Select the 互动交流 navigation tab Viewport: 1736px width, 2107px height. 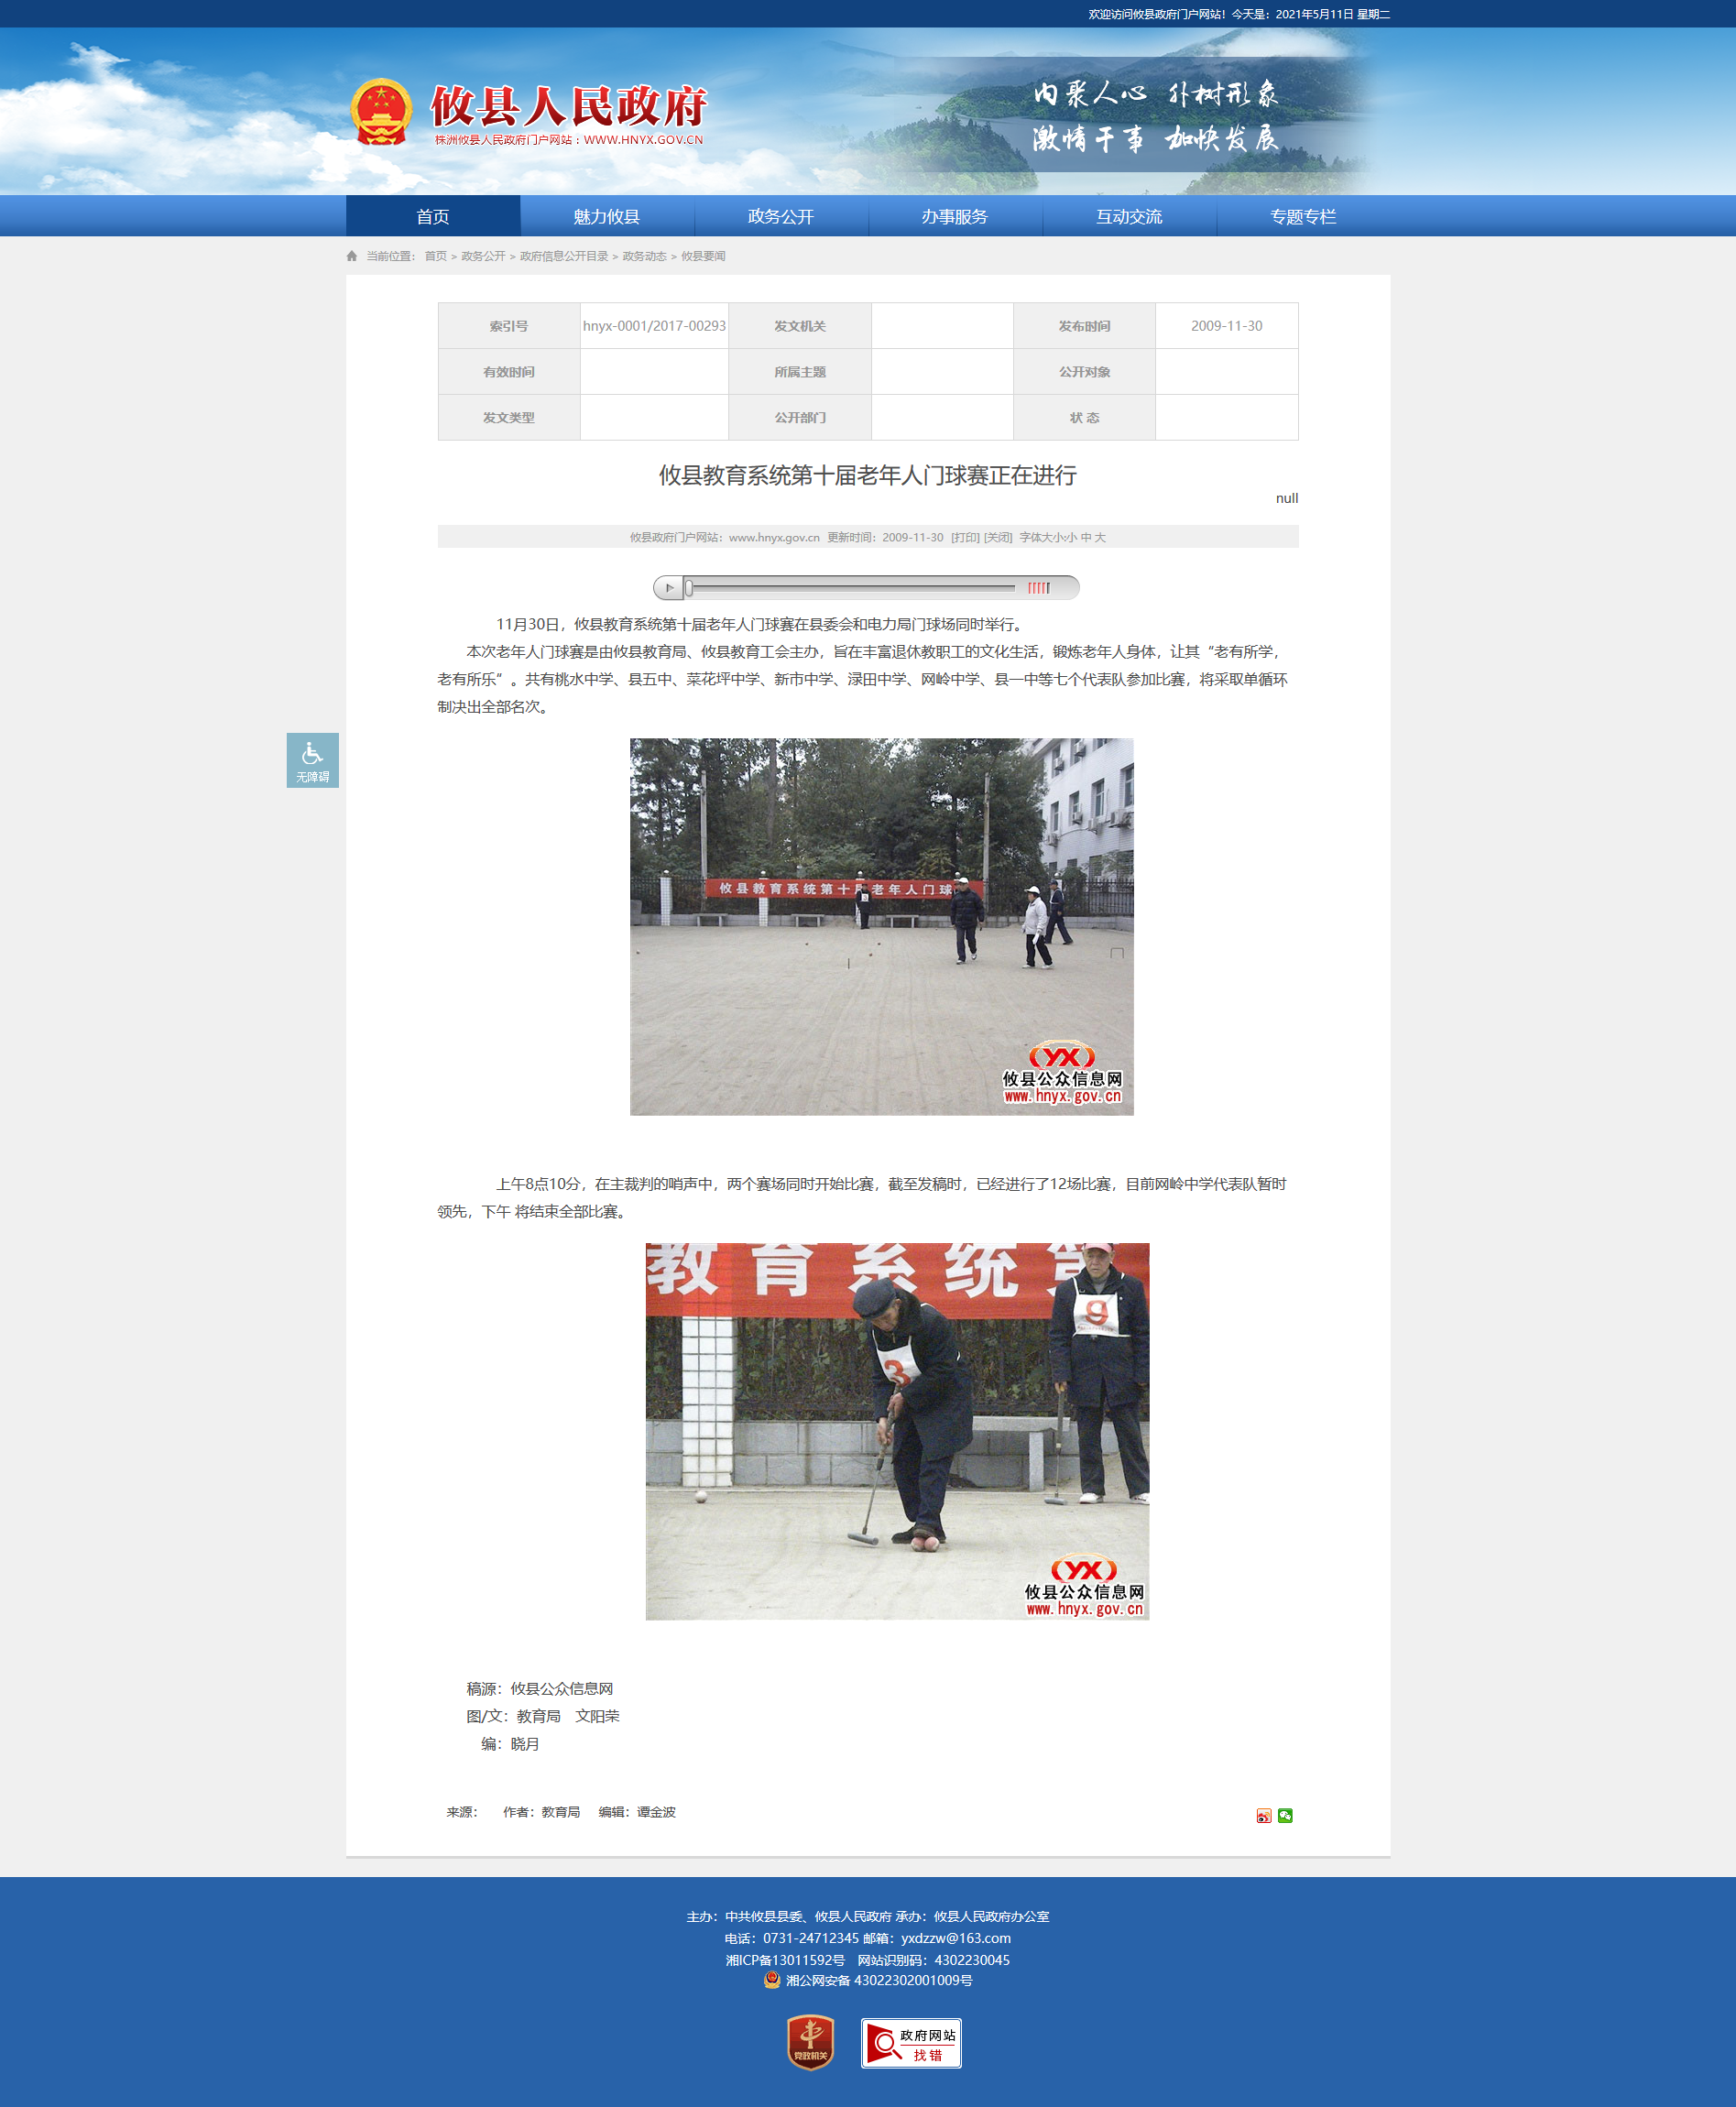[1128, 217]
